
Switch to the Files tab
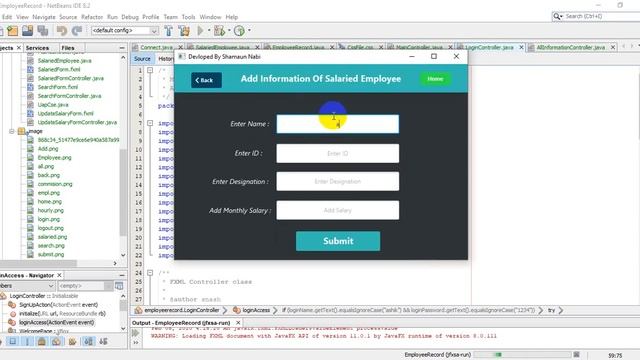click(x=68, y=48)
